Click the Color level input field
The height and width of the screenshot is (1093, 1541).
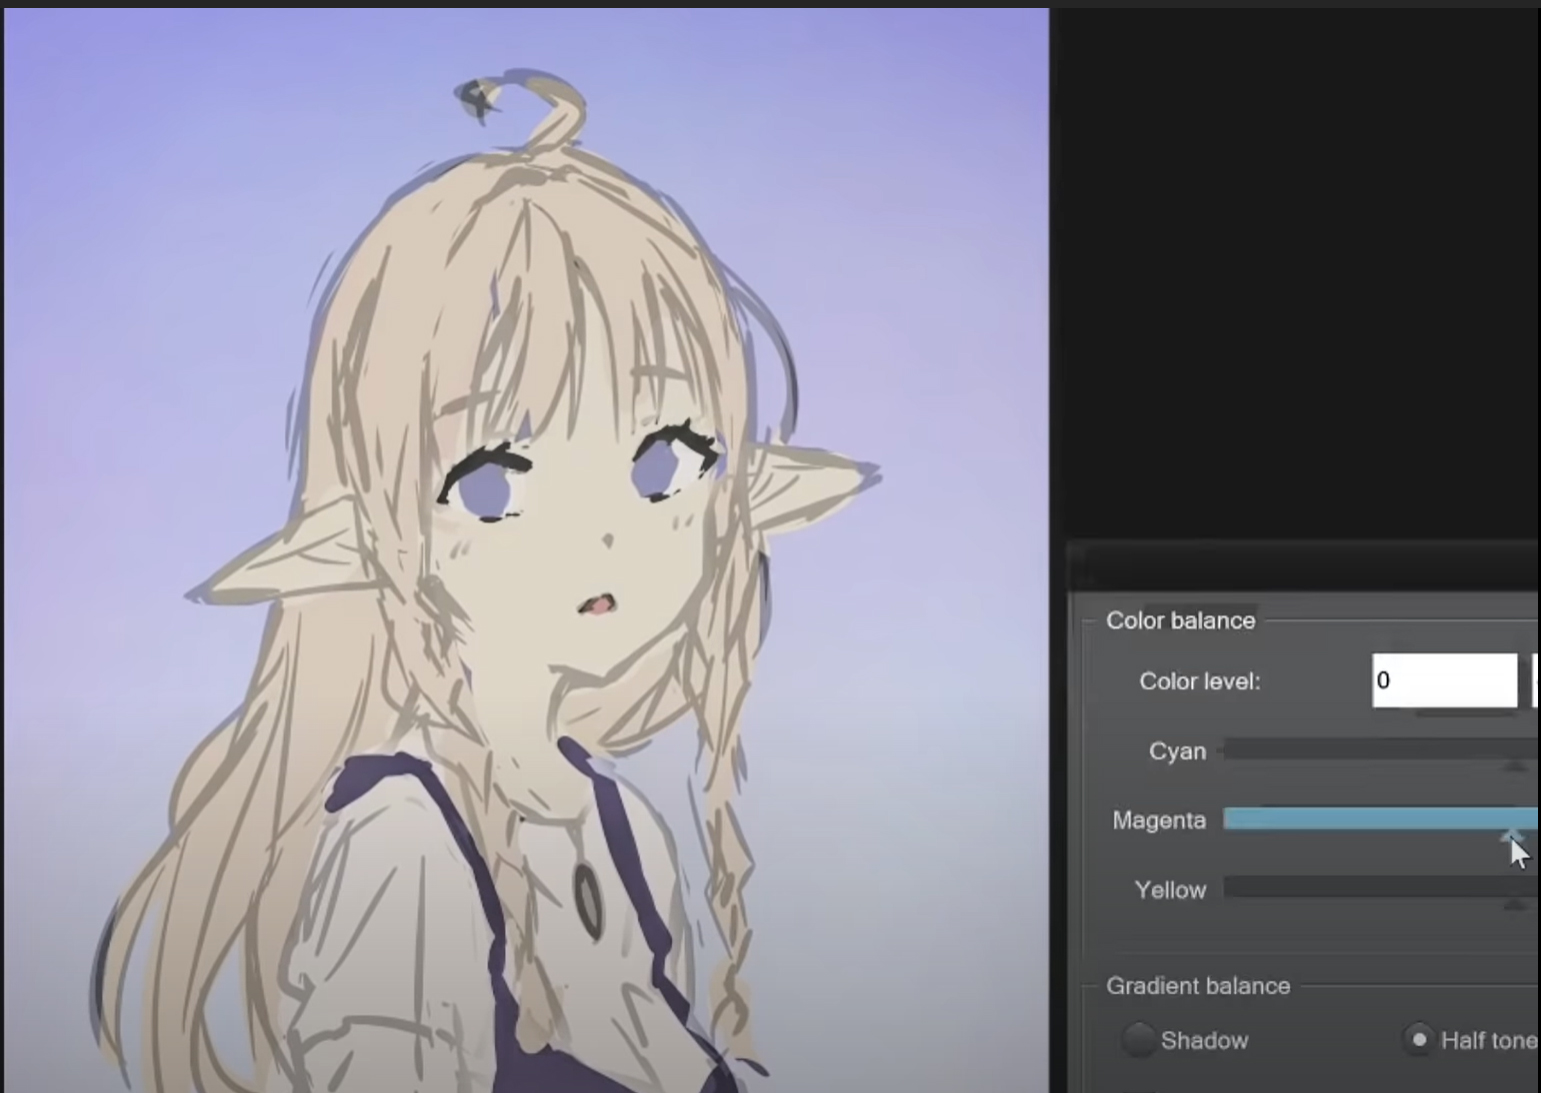pyautogui.click(x=1444, y=681)
